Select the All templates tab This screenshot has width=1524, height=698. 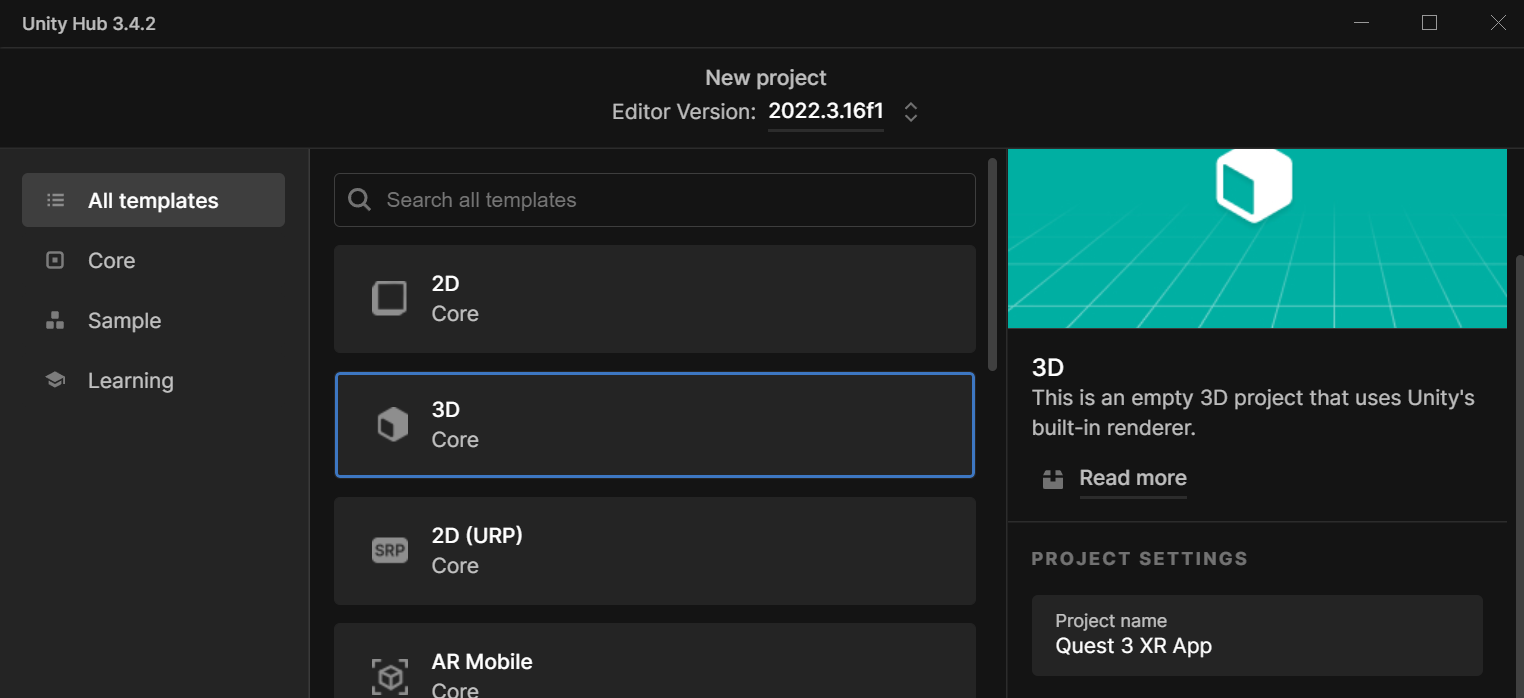pos(153,200)
